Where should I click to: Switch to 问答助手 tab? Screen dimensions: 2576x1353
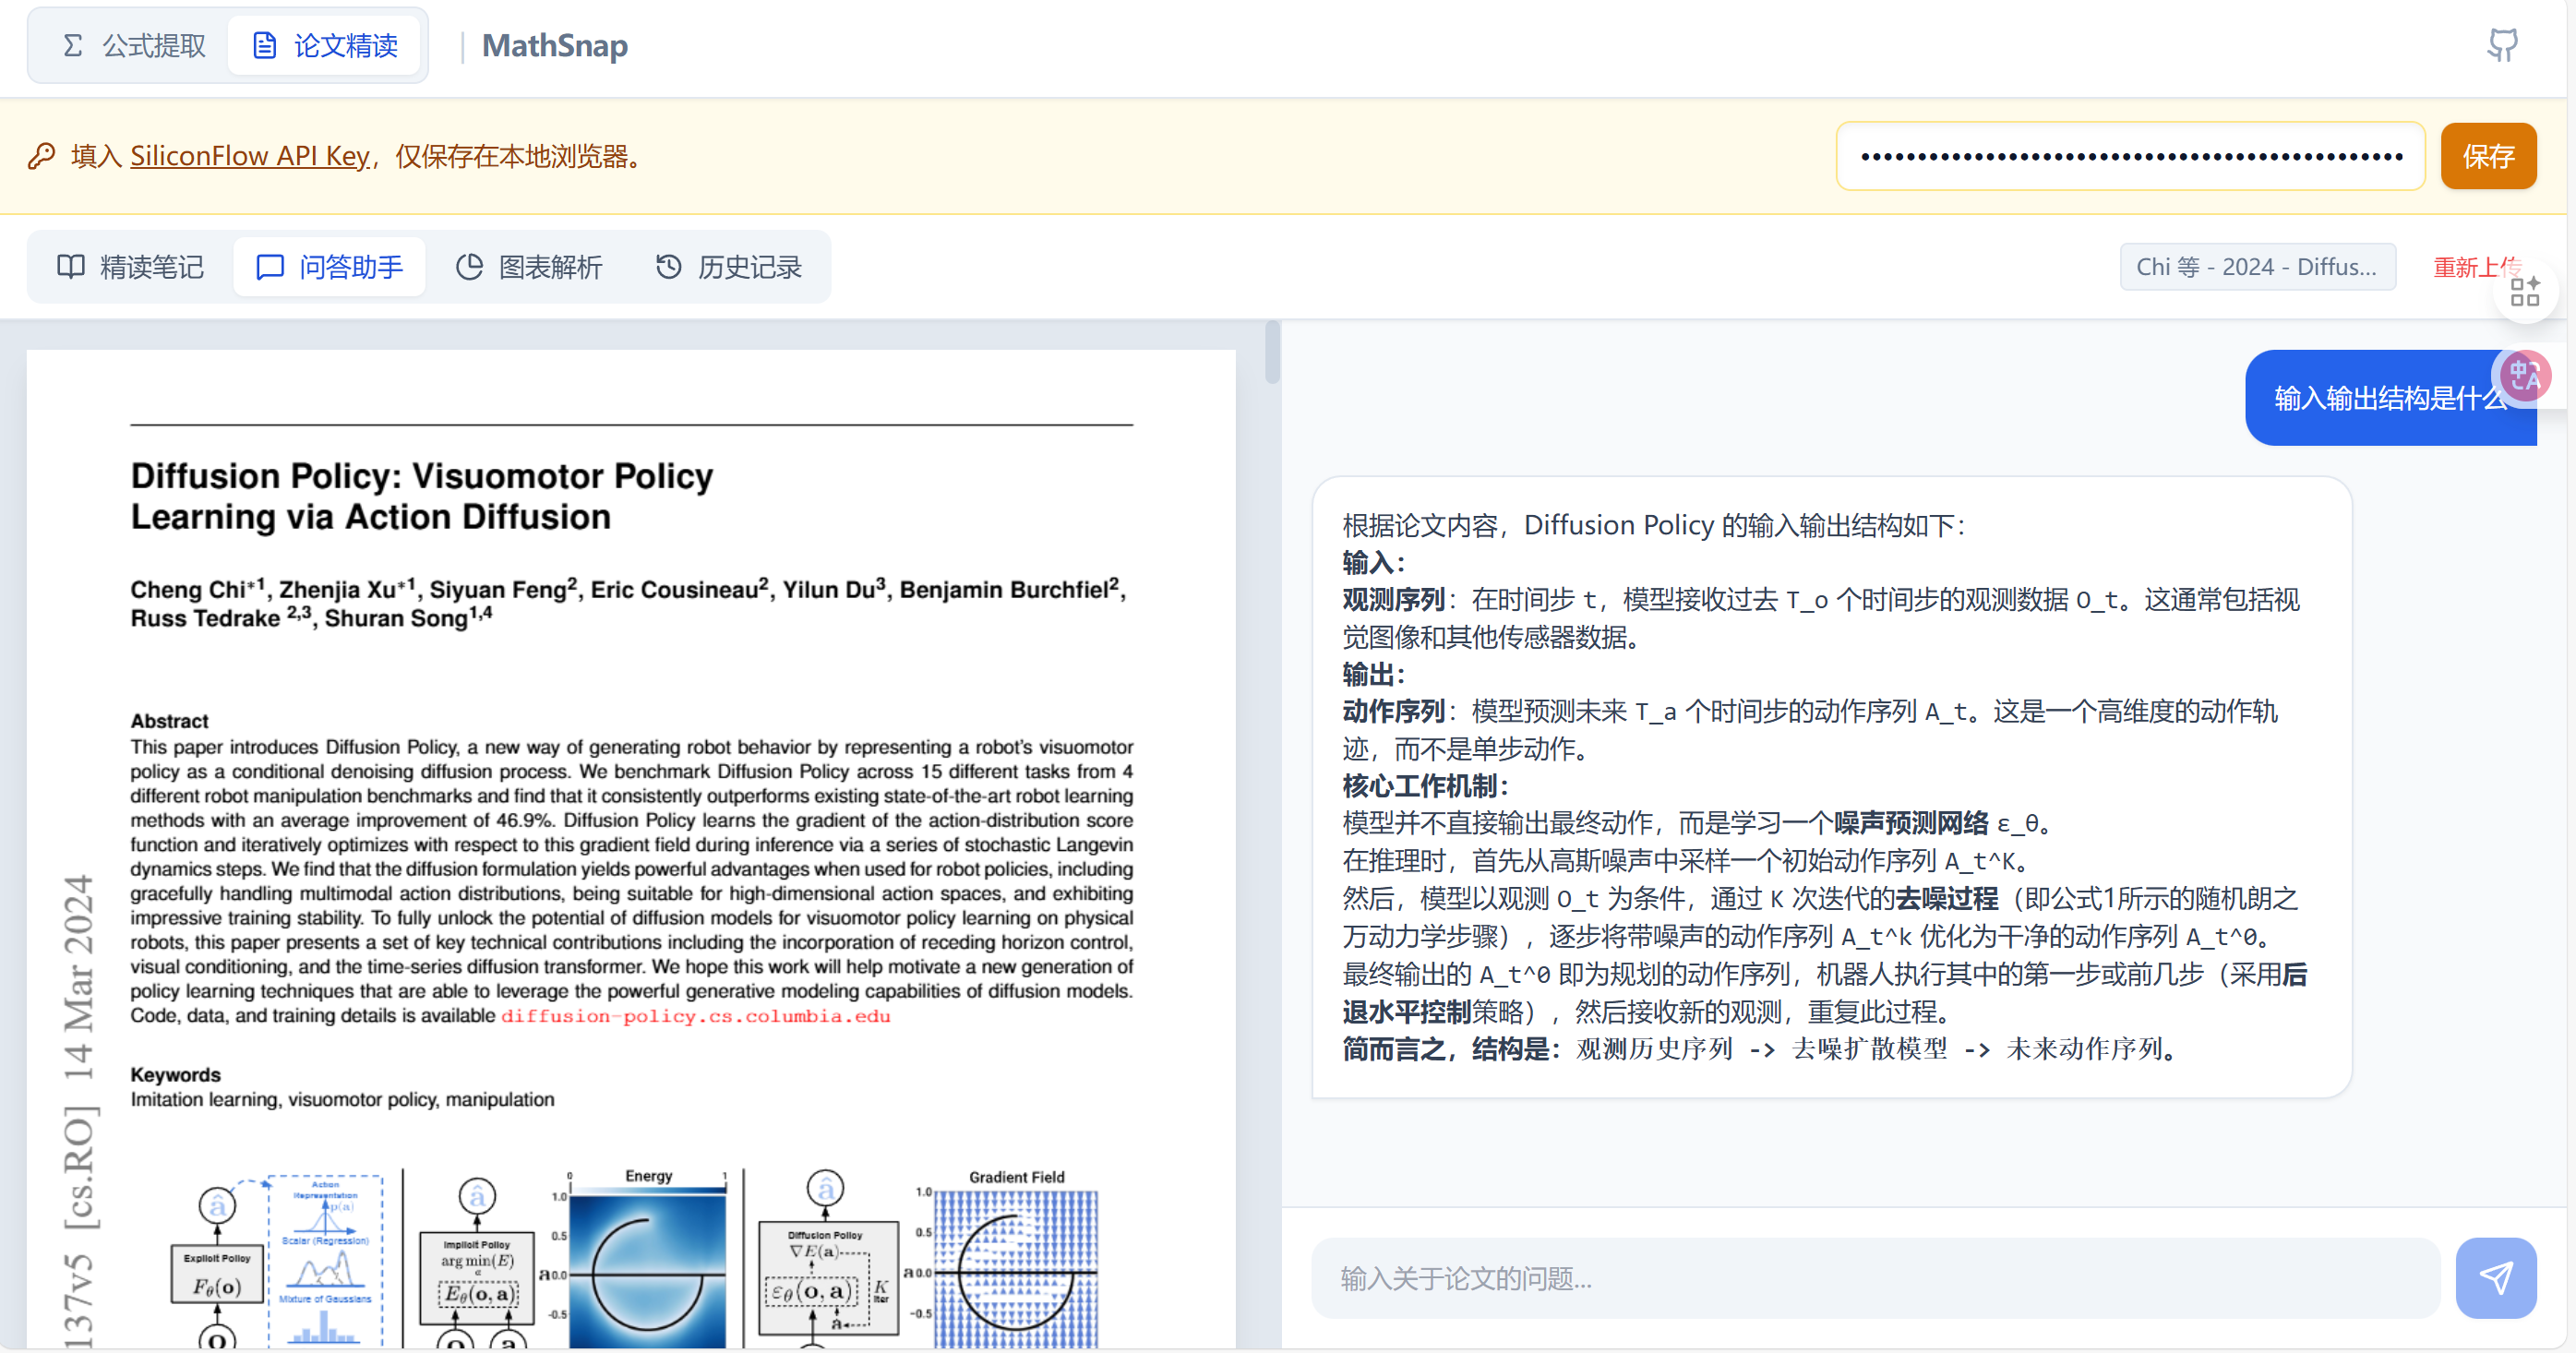point(329,267)
